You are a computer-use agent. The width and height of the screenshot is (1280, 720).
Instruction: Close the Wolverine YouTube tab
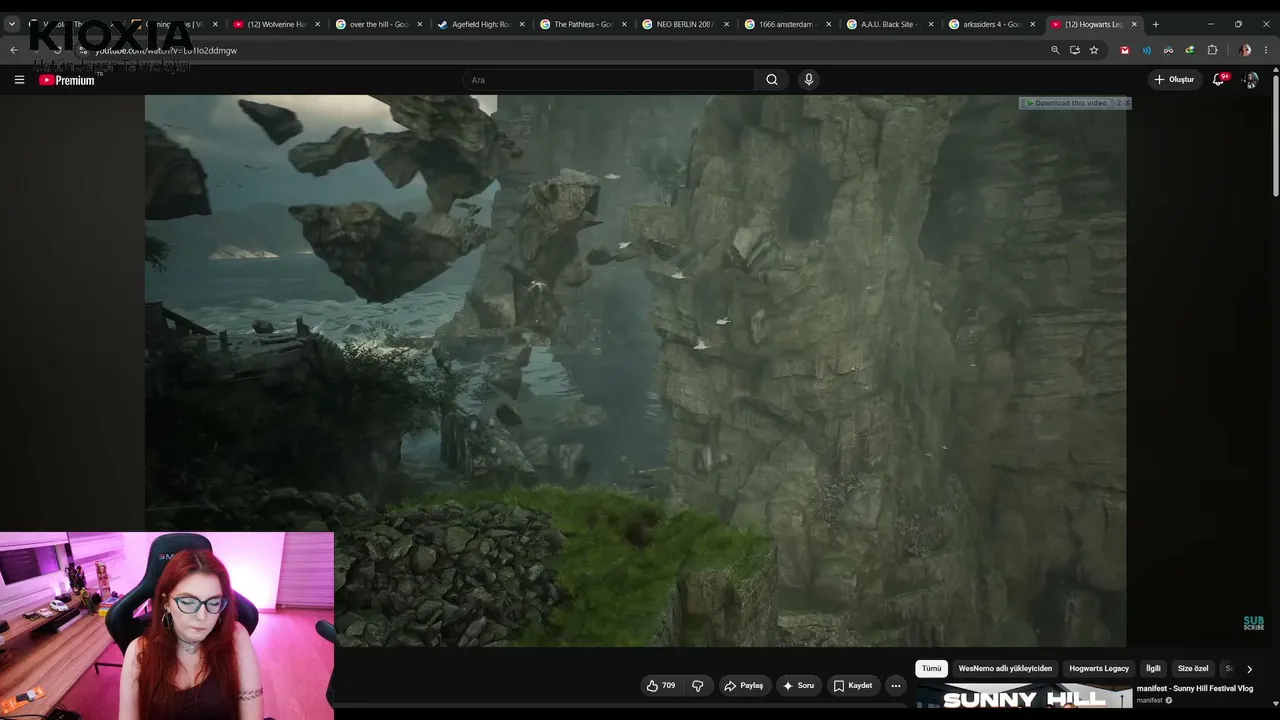tap(318, 24)
